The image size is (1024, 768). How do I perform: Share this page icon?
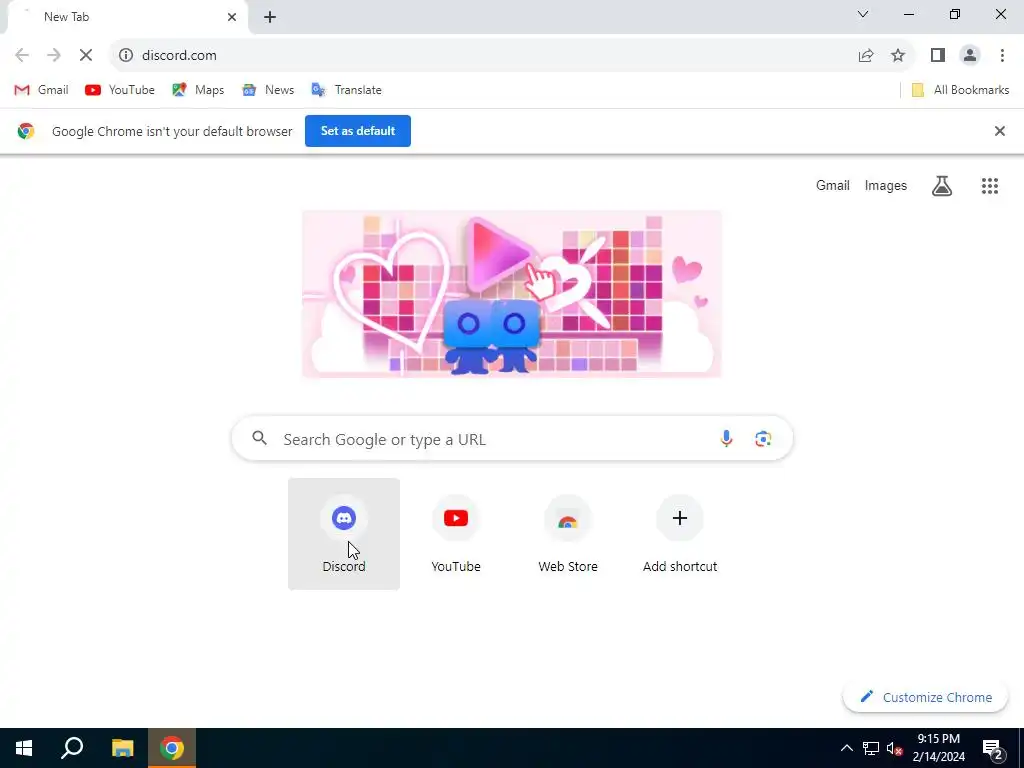coord(866,56)
